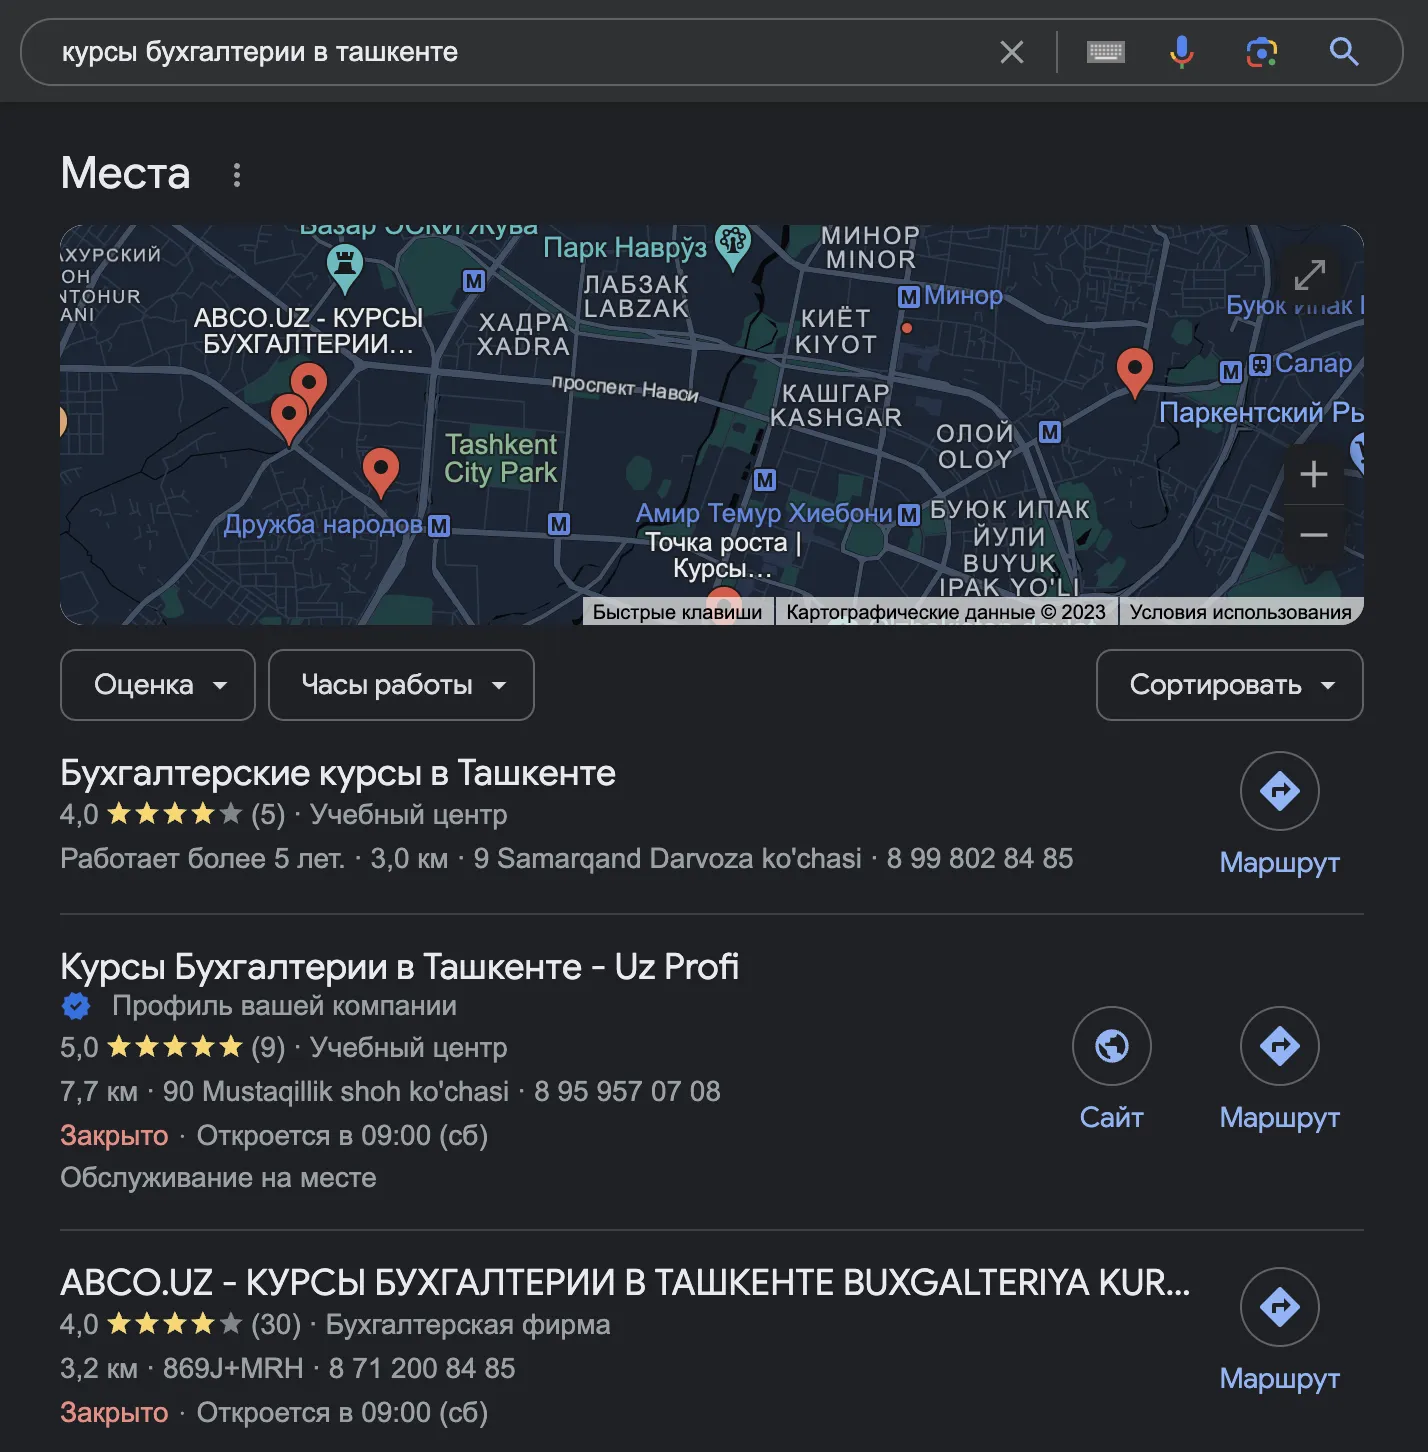Click the chess tower landmark icon on map

345,268
